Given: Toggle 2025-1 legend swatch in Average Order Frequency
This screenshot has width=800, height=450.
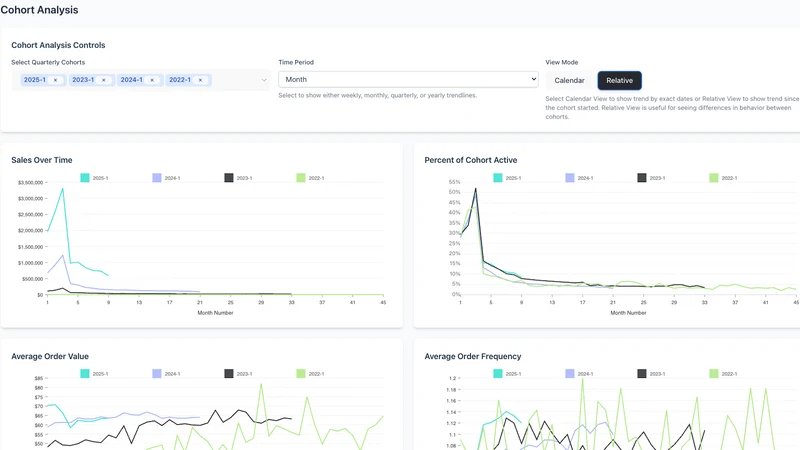Looking at the screenshot, I should click(498, 373).
